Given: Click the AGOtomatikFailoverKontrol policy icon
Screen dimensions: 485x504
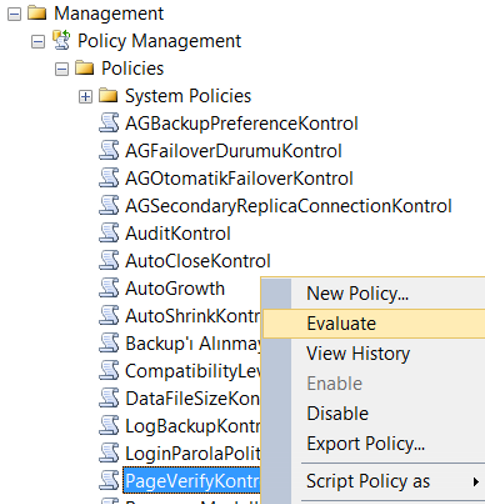Looking at the screenshot, I should pyautogui.click(x=109, y=178).
